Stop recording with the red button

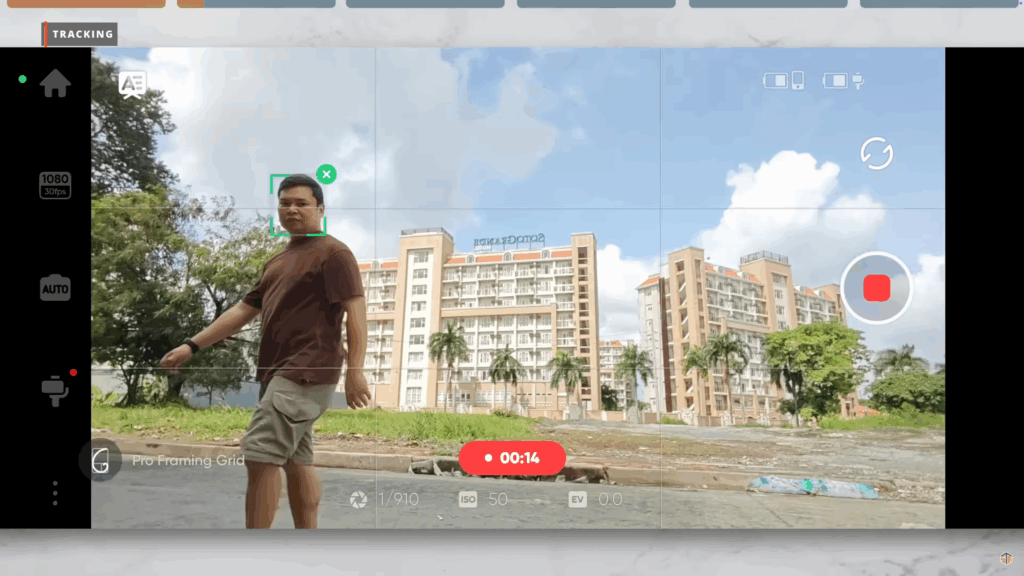click(x=876, y=288)
